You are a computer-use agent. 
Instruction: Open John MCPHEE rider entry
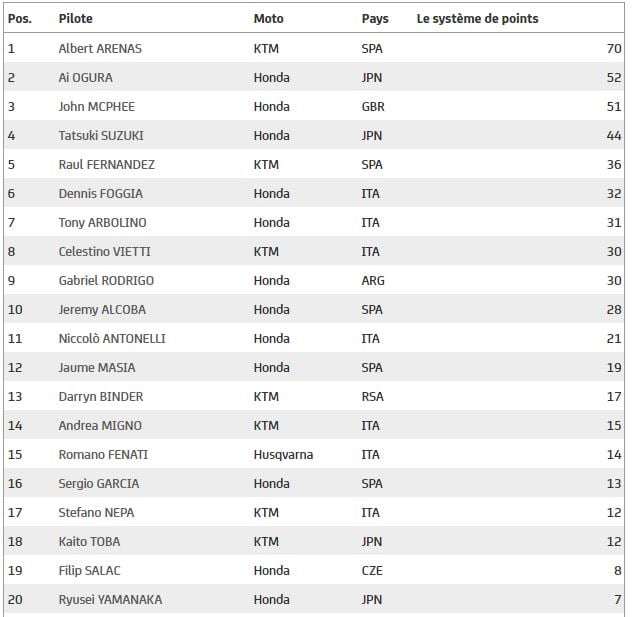[97, 106]
